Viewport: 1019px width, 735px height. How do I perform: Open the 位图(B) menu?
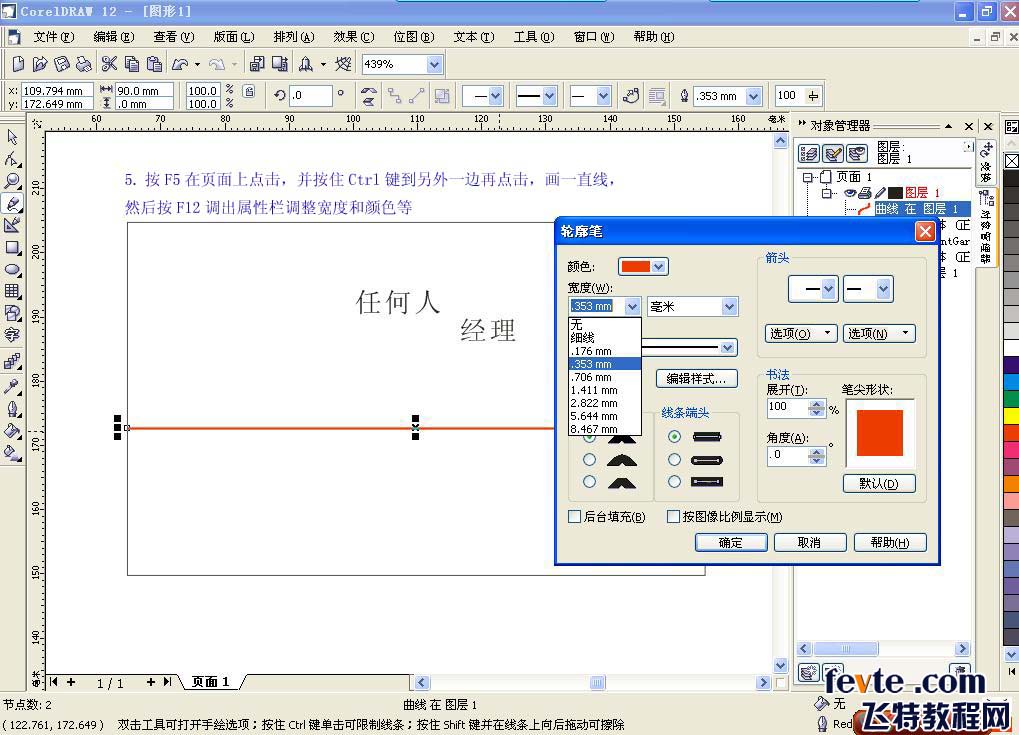click(x=414, y=37)
